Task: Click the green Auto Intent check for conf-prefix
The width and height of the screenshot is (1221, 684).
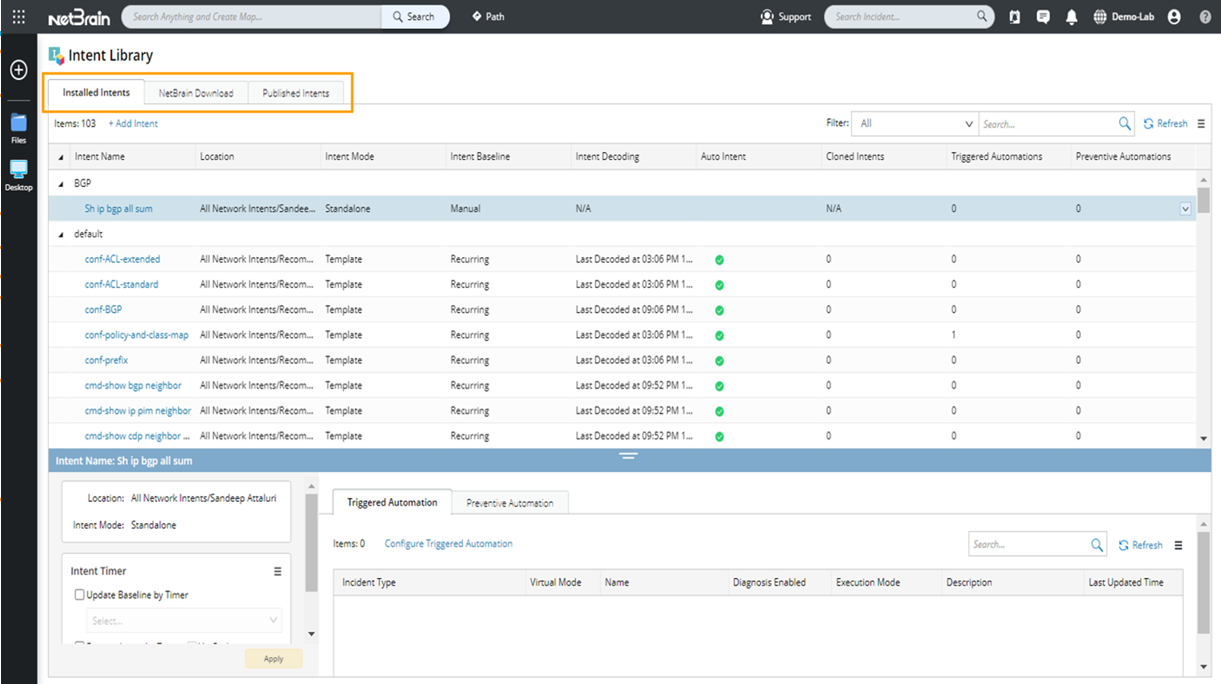Action: (719, 360)
